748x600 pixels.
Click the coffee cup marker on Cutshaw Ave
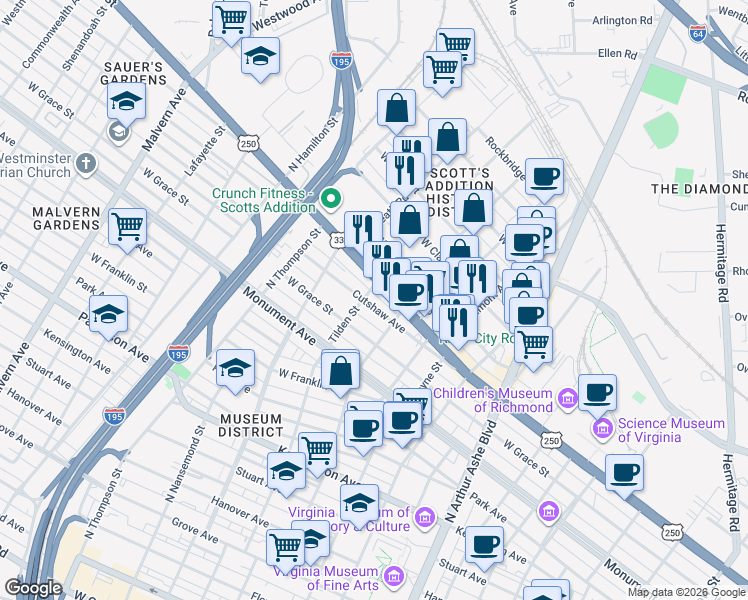click(x=408, y=294)
